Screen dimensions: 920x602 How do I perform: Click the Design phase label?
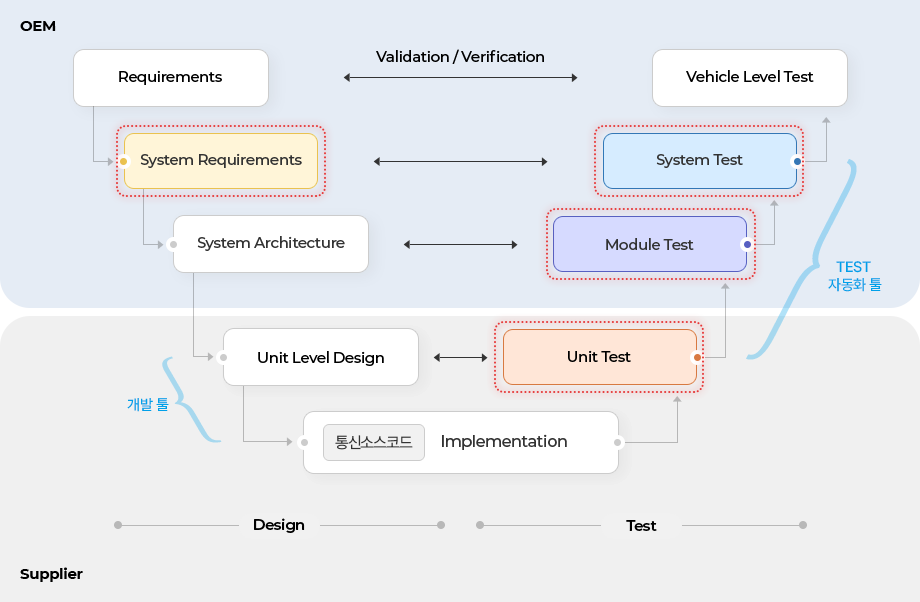point(279,525)
